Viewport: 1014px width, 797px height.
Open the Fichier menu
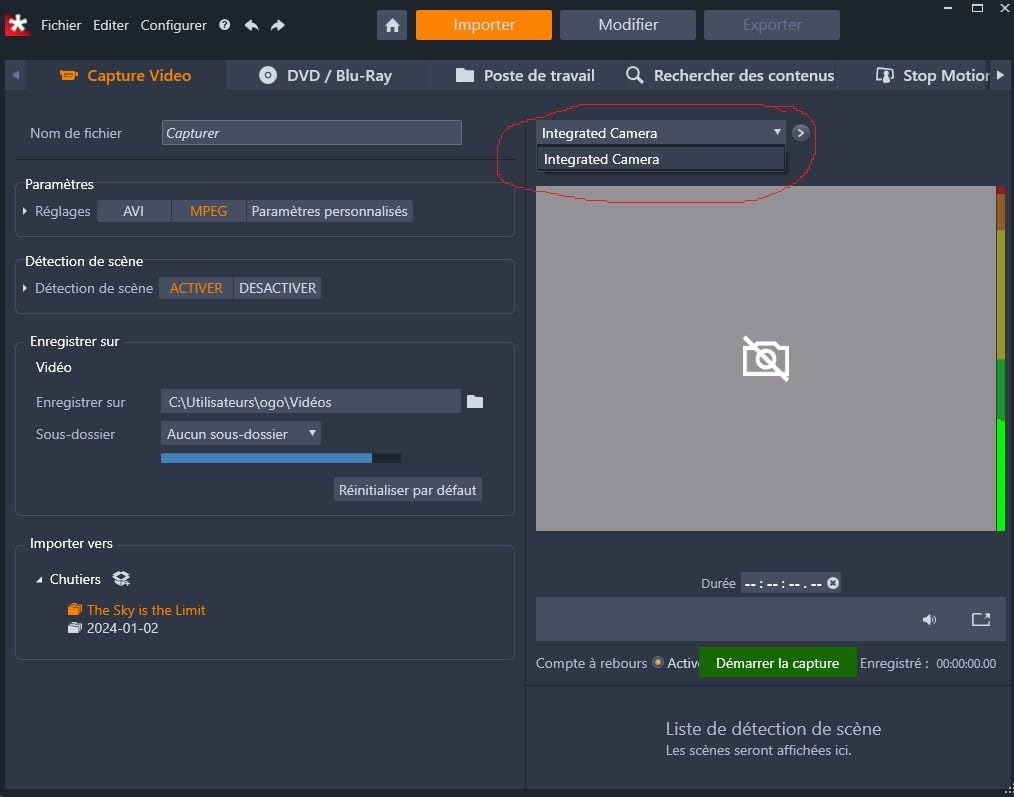(61, 25)
